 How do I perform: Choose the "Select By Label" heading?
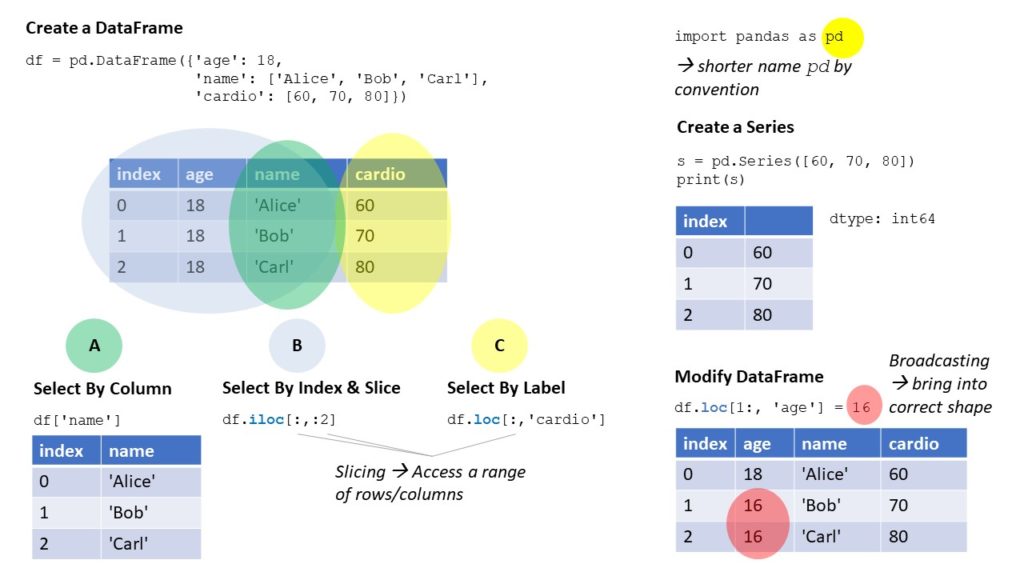coord(506,388)
